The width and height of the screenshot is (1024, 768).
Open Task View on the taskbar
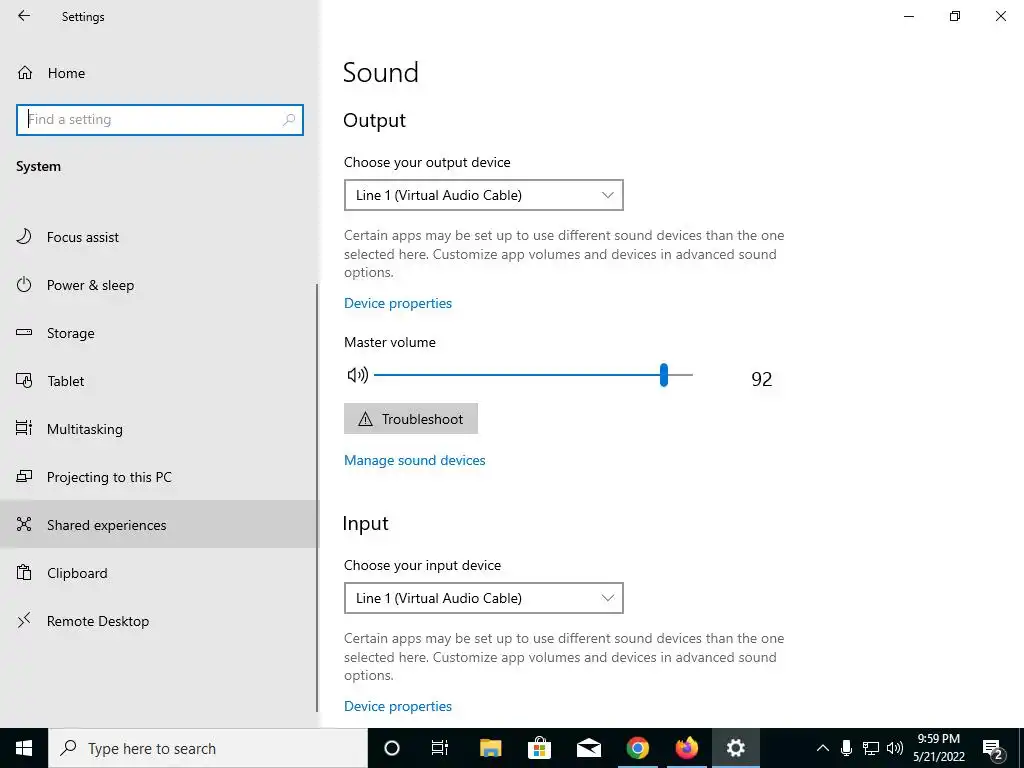tap(440, 748)
